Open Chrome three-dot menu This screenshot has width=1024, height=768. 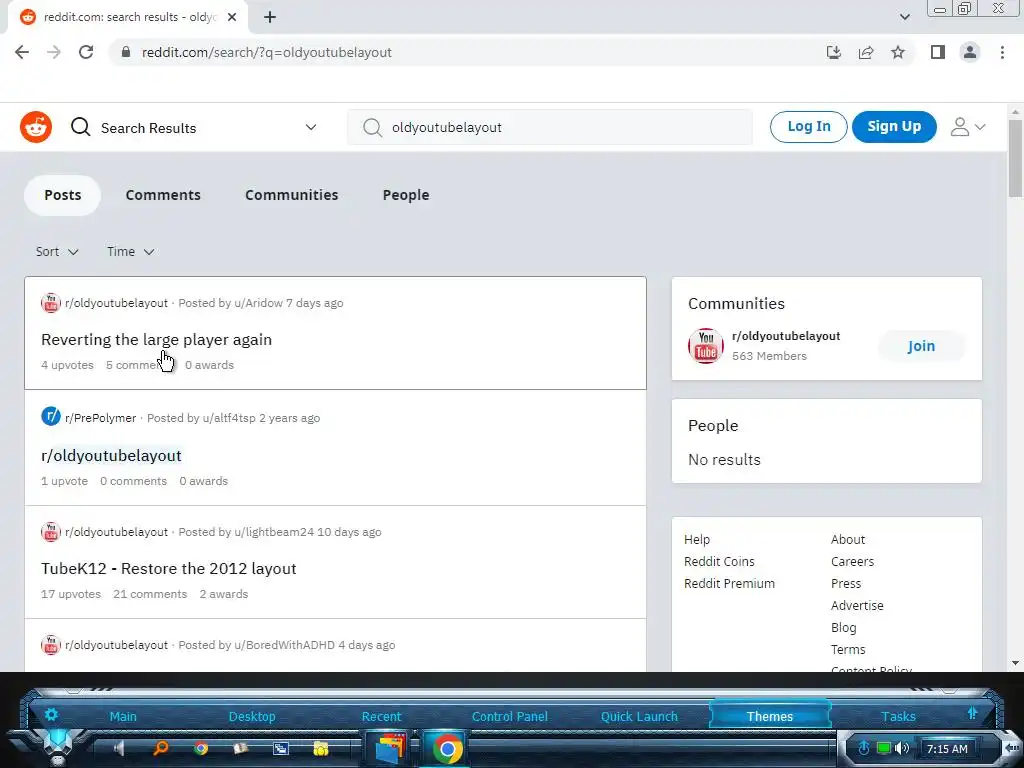tap(1002, 52)
